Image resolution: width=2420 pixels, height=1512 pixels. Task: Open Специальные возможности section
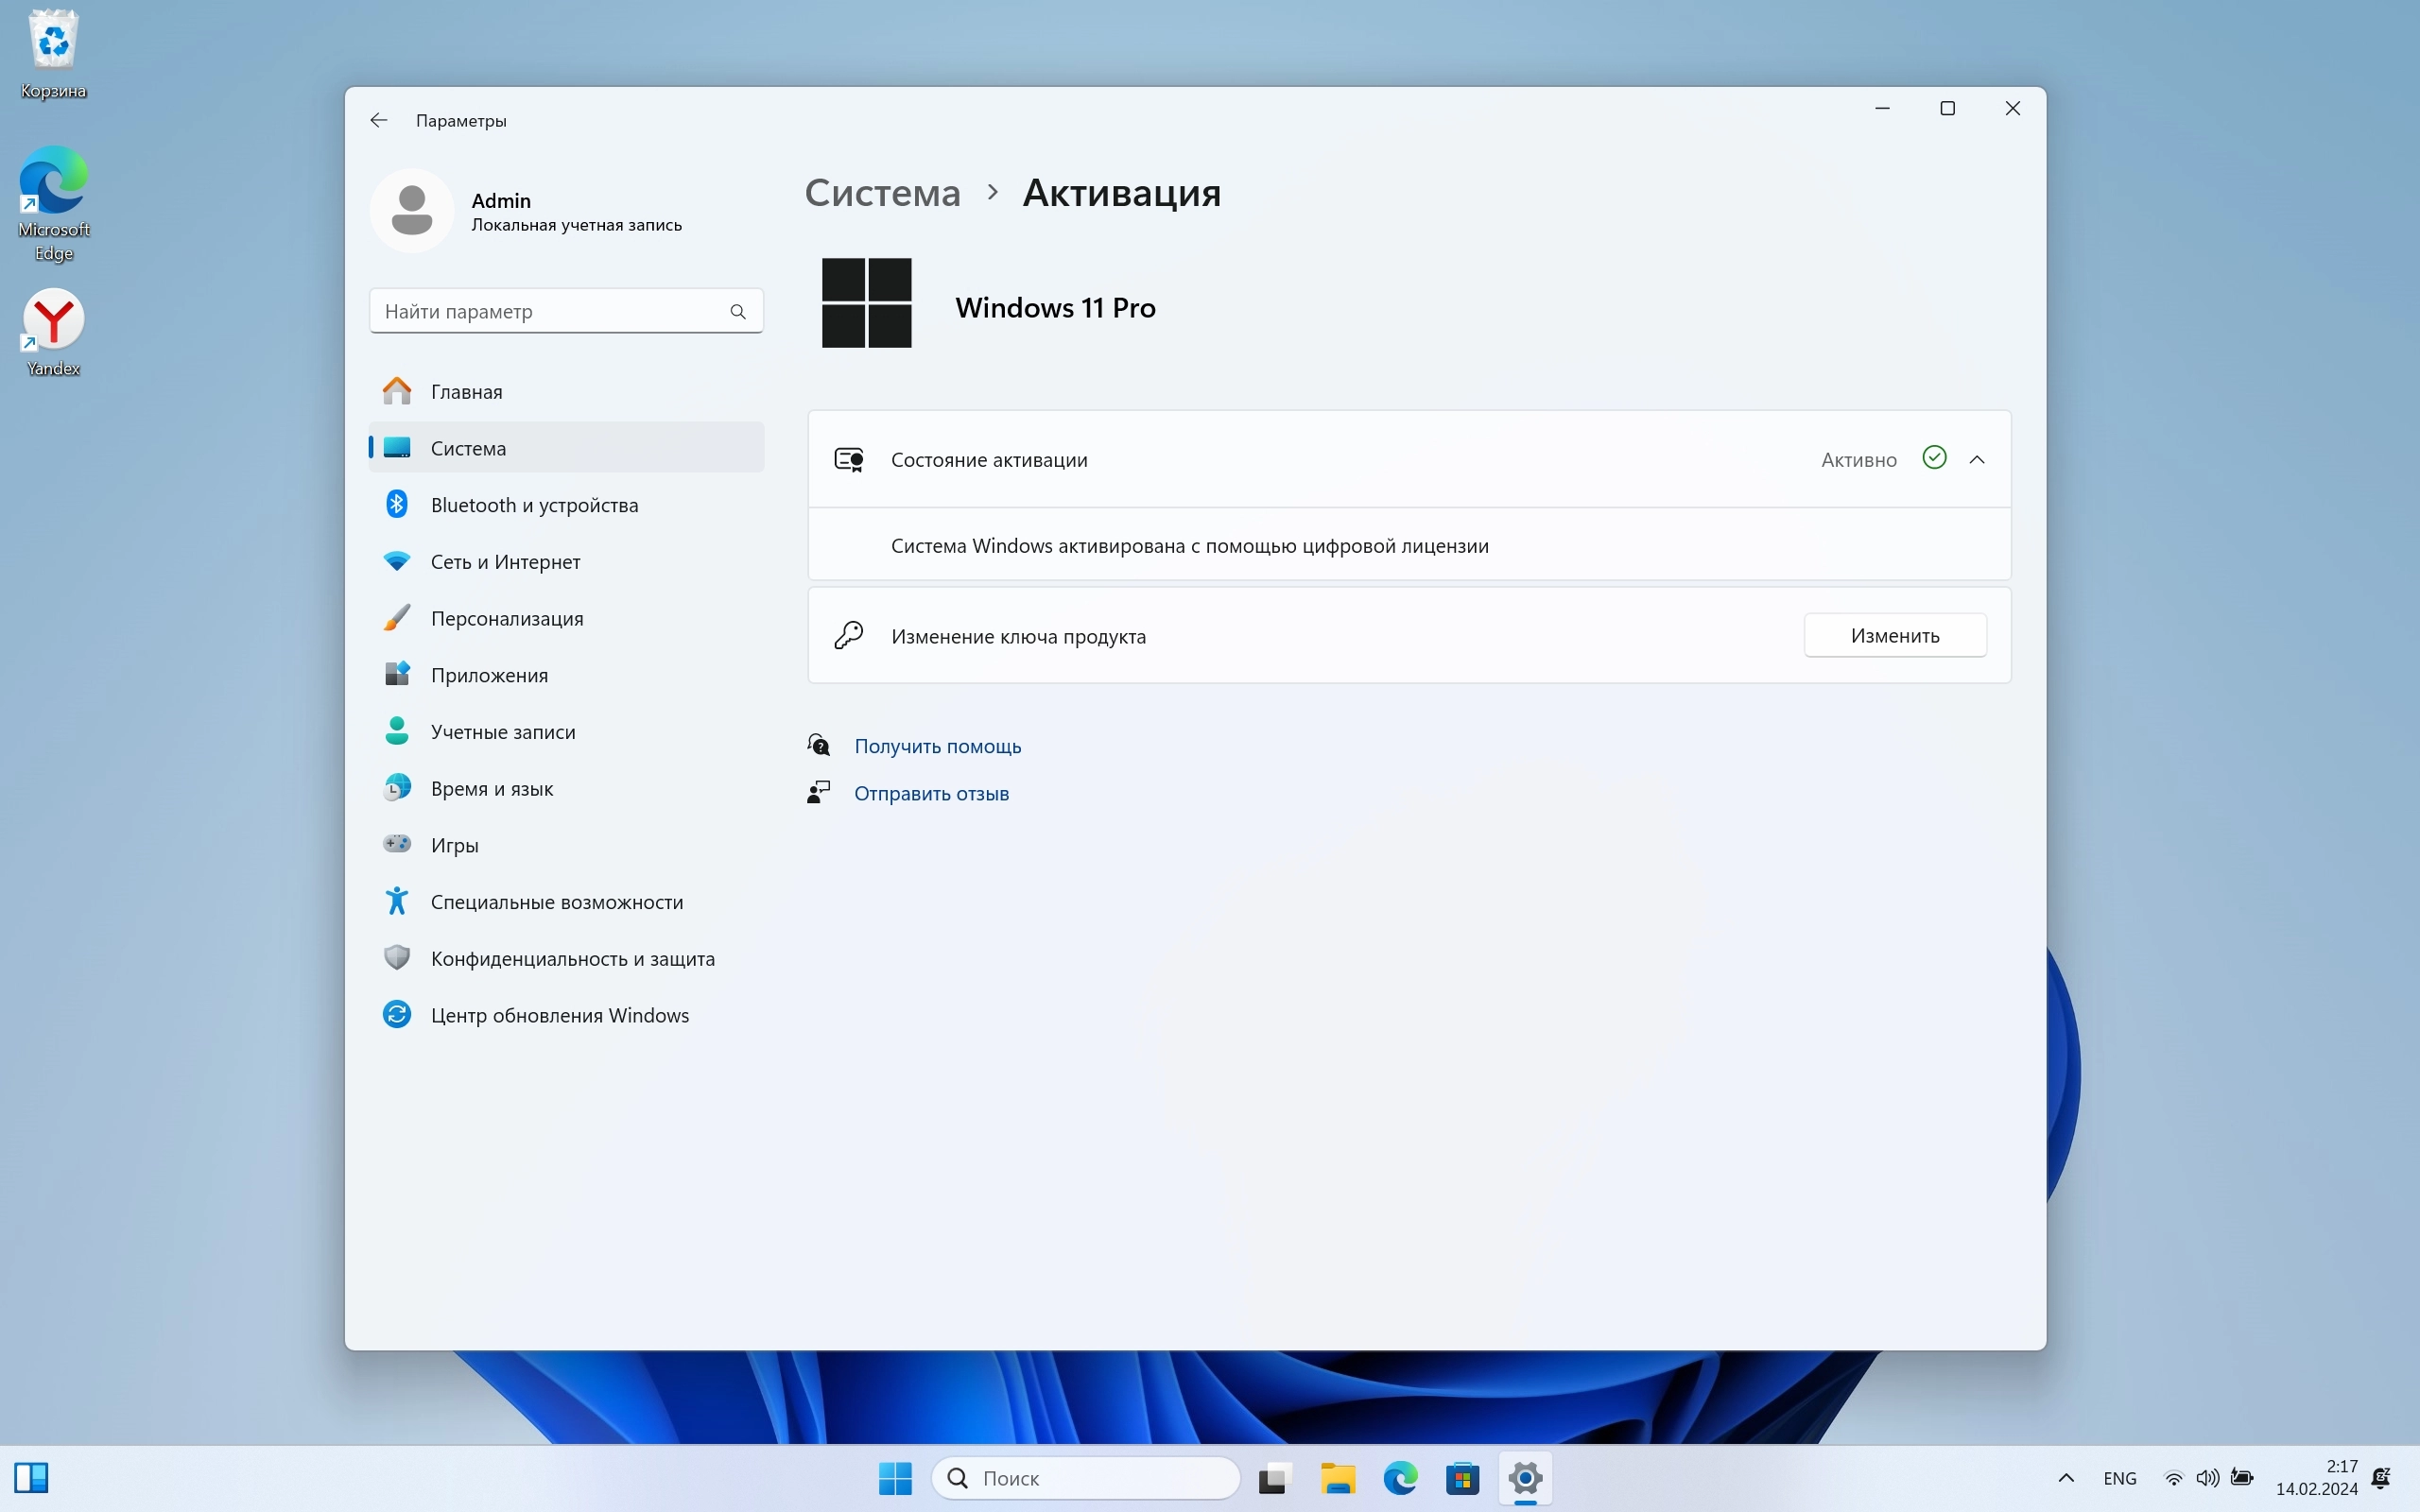[x=556, y=902]
